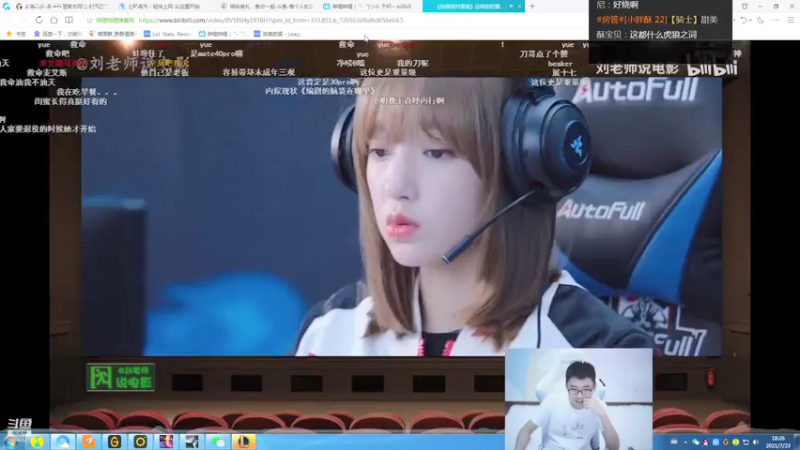Screen dimensions: 800x450
Task: Click the green security label in address bar
Action: pyautogui.click(x=115, y=20)
